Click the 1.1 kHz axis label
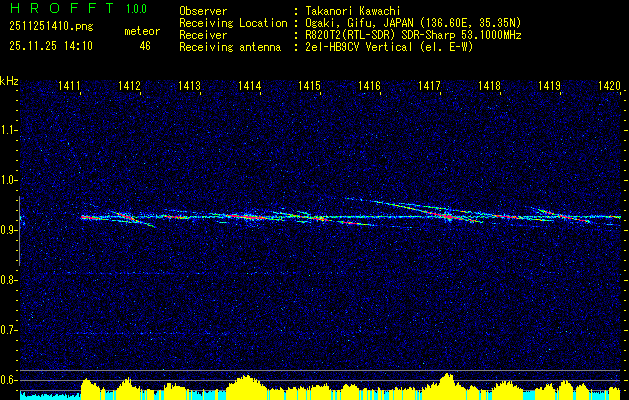The image size is (629, 400). pos(8,130)
